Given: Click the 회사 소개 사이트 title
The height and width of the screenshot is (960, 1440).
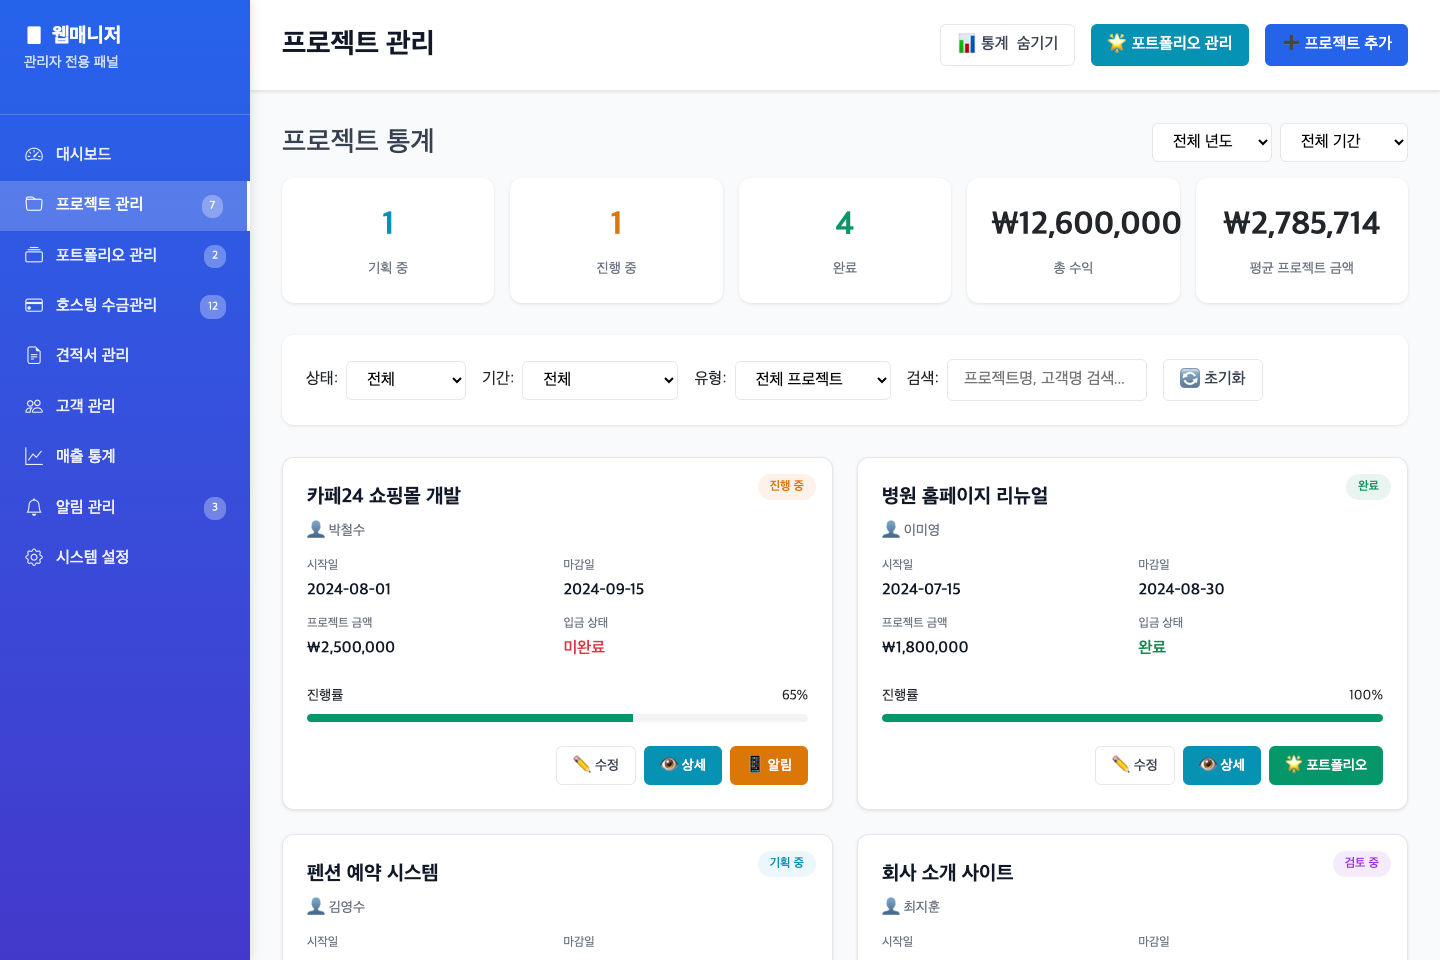Looking at the screenshot, I should (948, 873).
